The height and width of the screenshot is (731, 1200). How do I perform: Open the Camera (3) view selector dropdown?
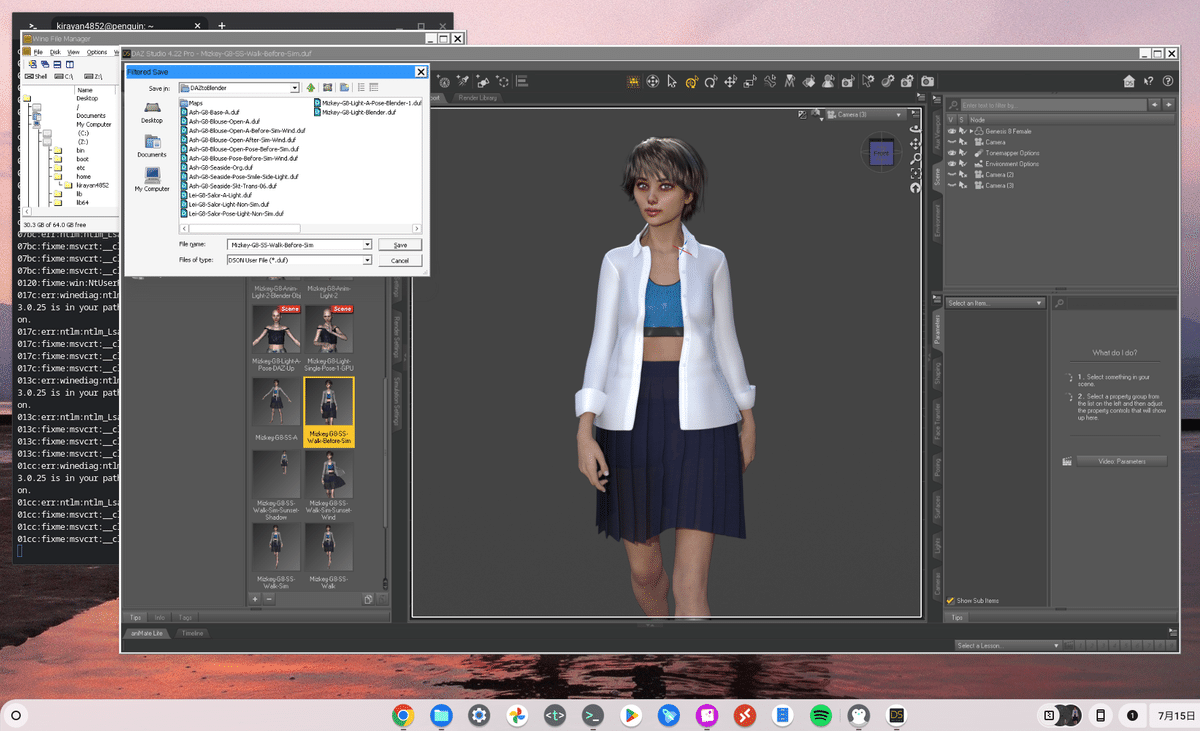[x=866, y=115]
